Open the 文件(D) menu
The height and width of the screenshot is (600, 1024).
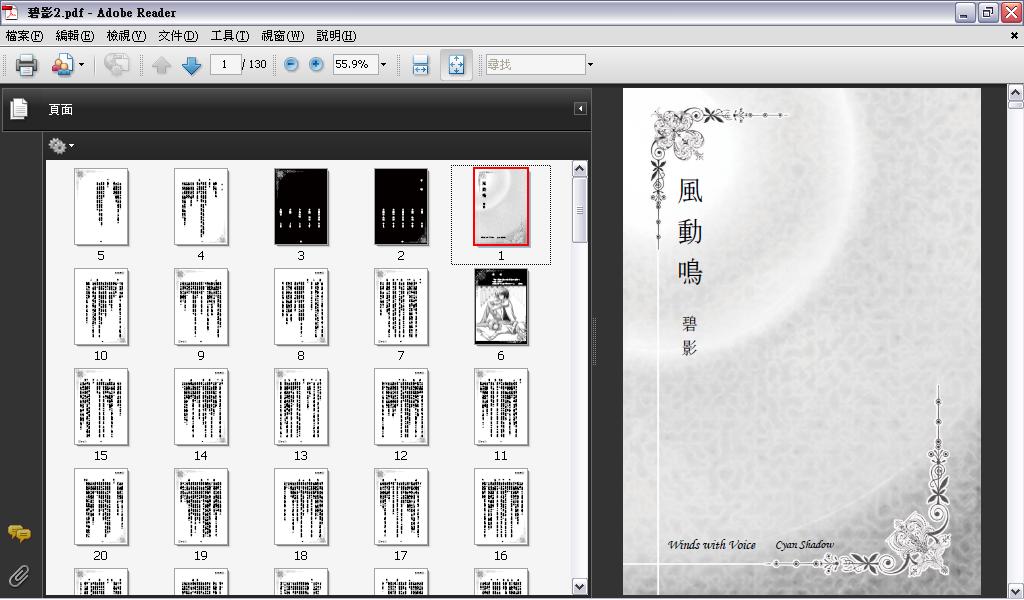(178, 36)
